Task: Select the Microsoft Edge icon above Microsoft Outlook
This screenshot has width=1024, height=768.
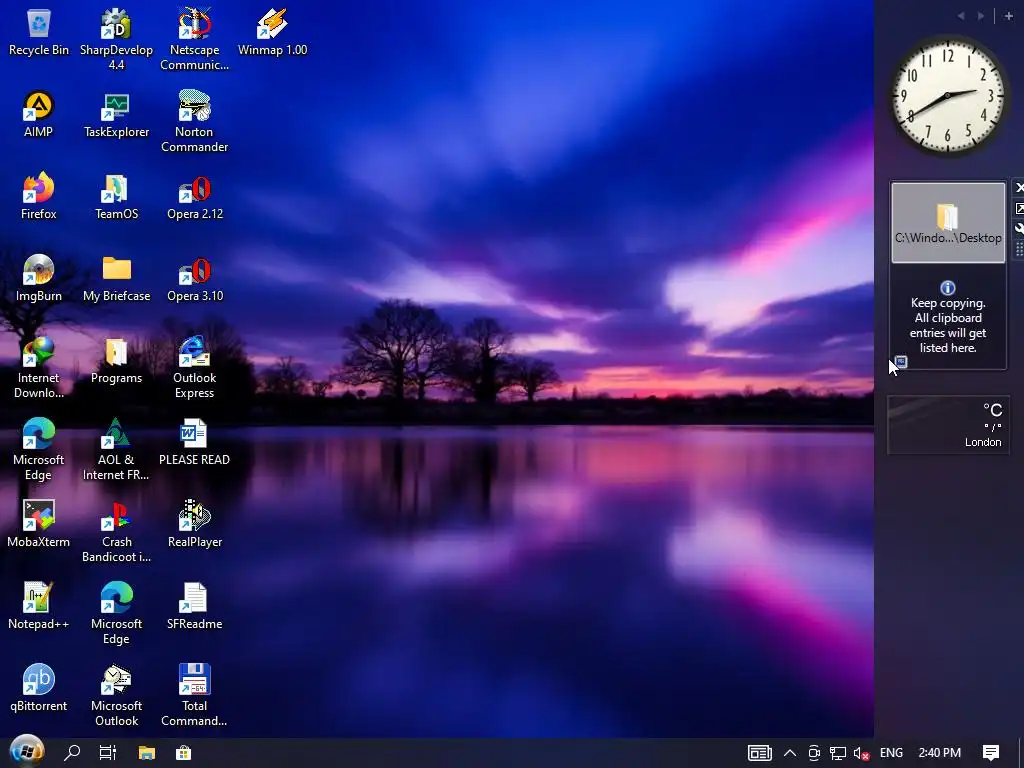Action: (x=116, y=614)
